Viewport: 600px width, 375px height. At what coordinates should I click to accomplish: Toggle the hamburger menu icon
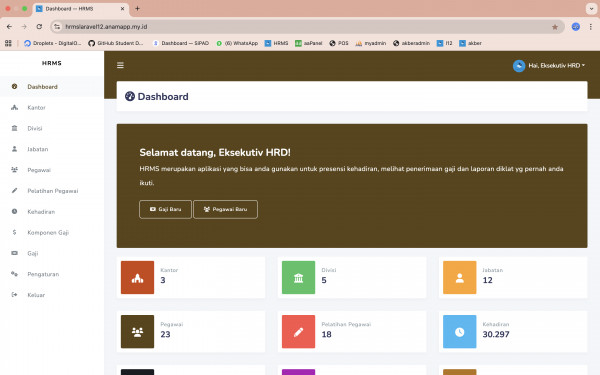pos(120,65)
